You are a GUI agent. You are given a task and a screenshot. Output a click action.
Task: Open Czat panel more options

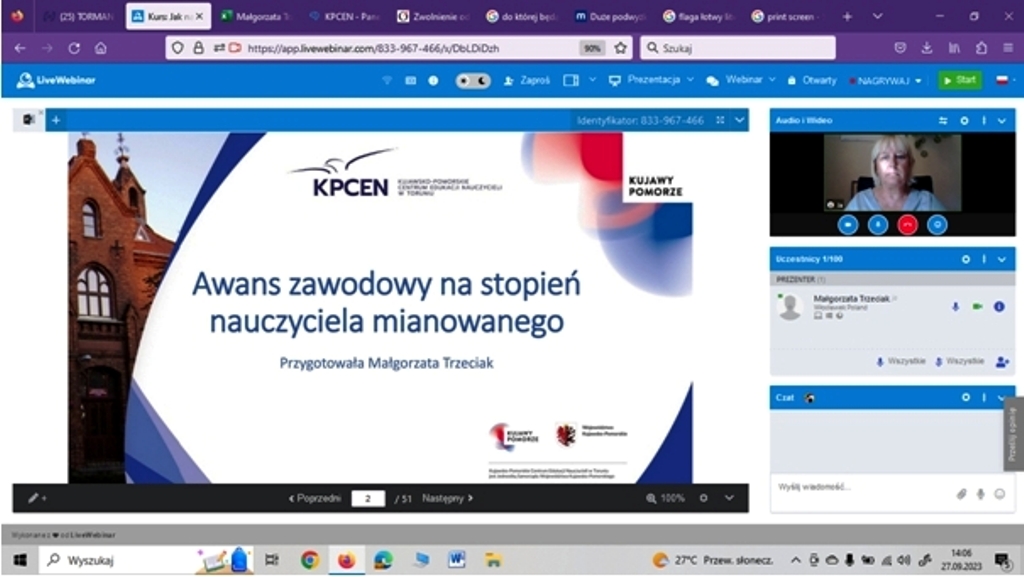[984, 397]
